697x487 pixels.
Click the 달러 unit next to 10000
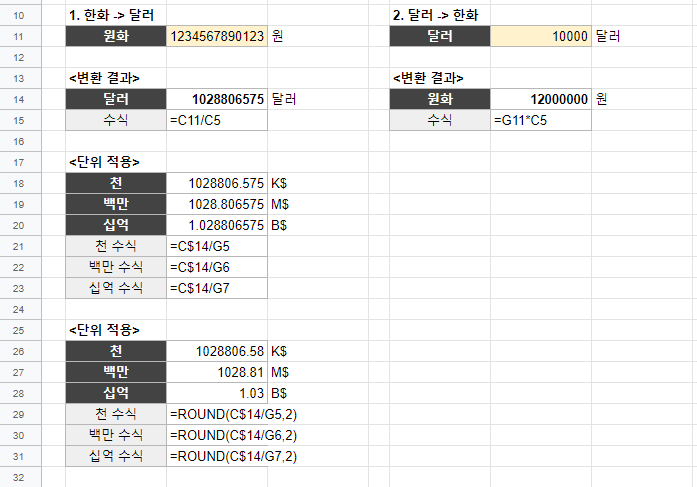point(608,36)
